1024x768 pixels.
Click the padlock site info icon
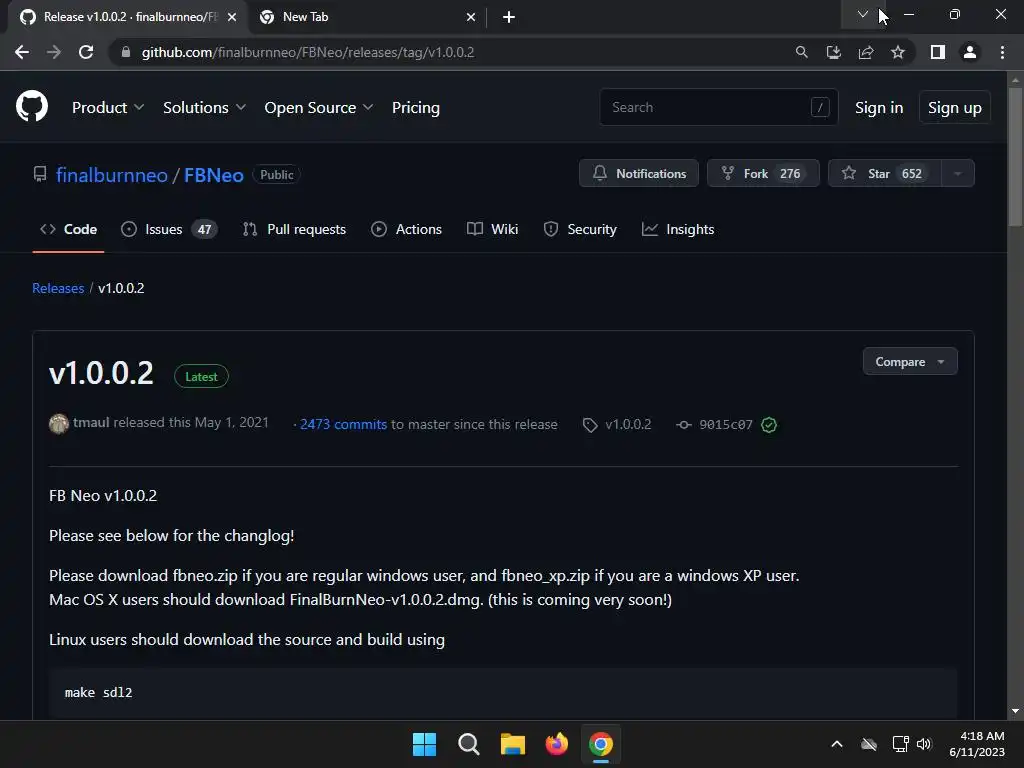click(x=126, y=52)
